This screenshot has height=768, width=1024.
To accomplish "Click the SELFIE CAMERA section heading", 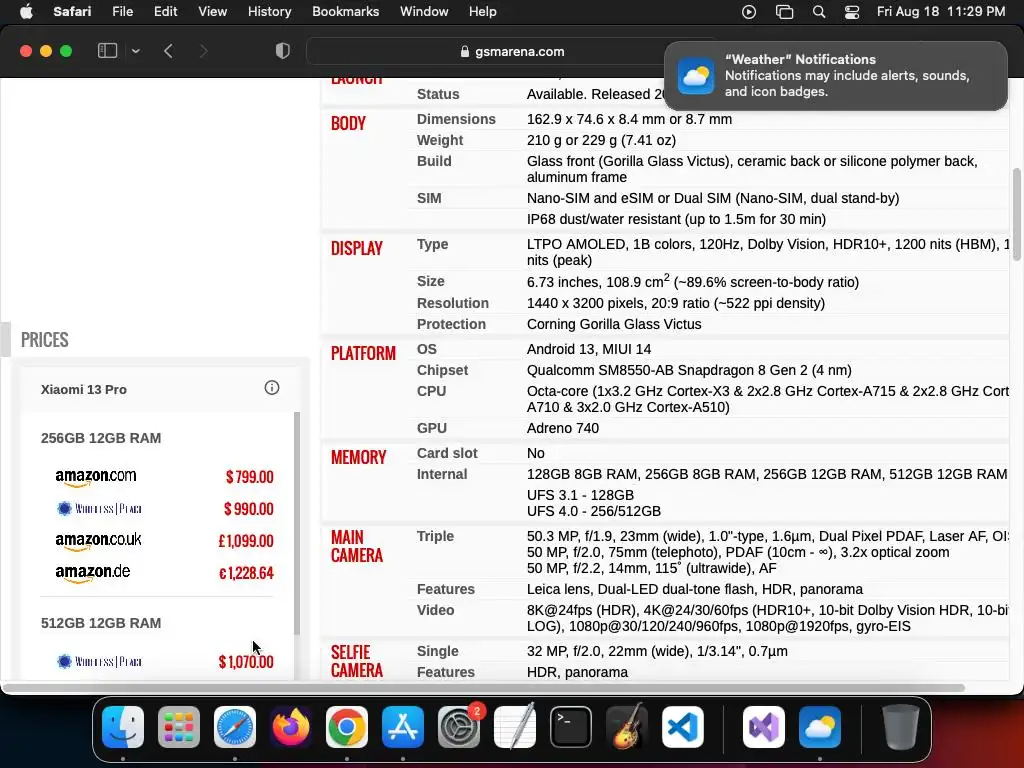I will point(357,661).
